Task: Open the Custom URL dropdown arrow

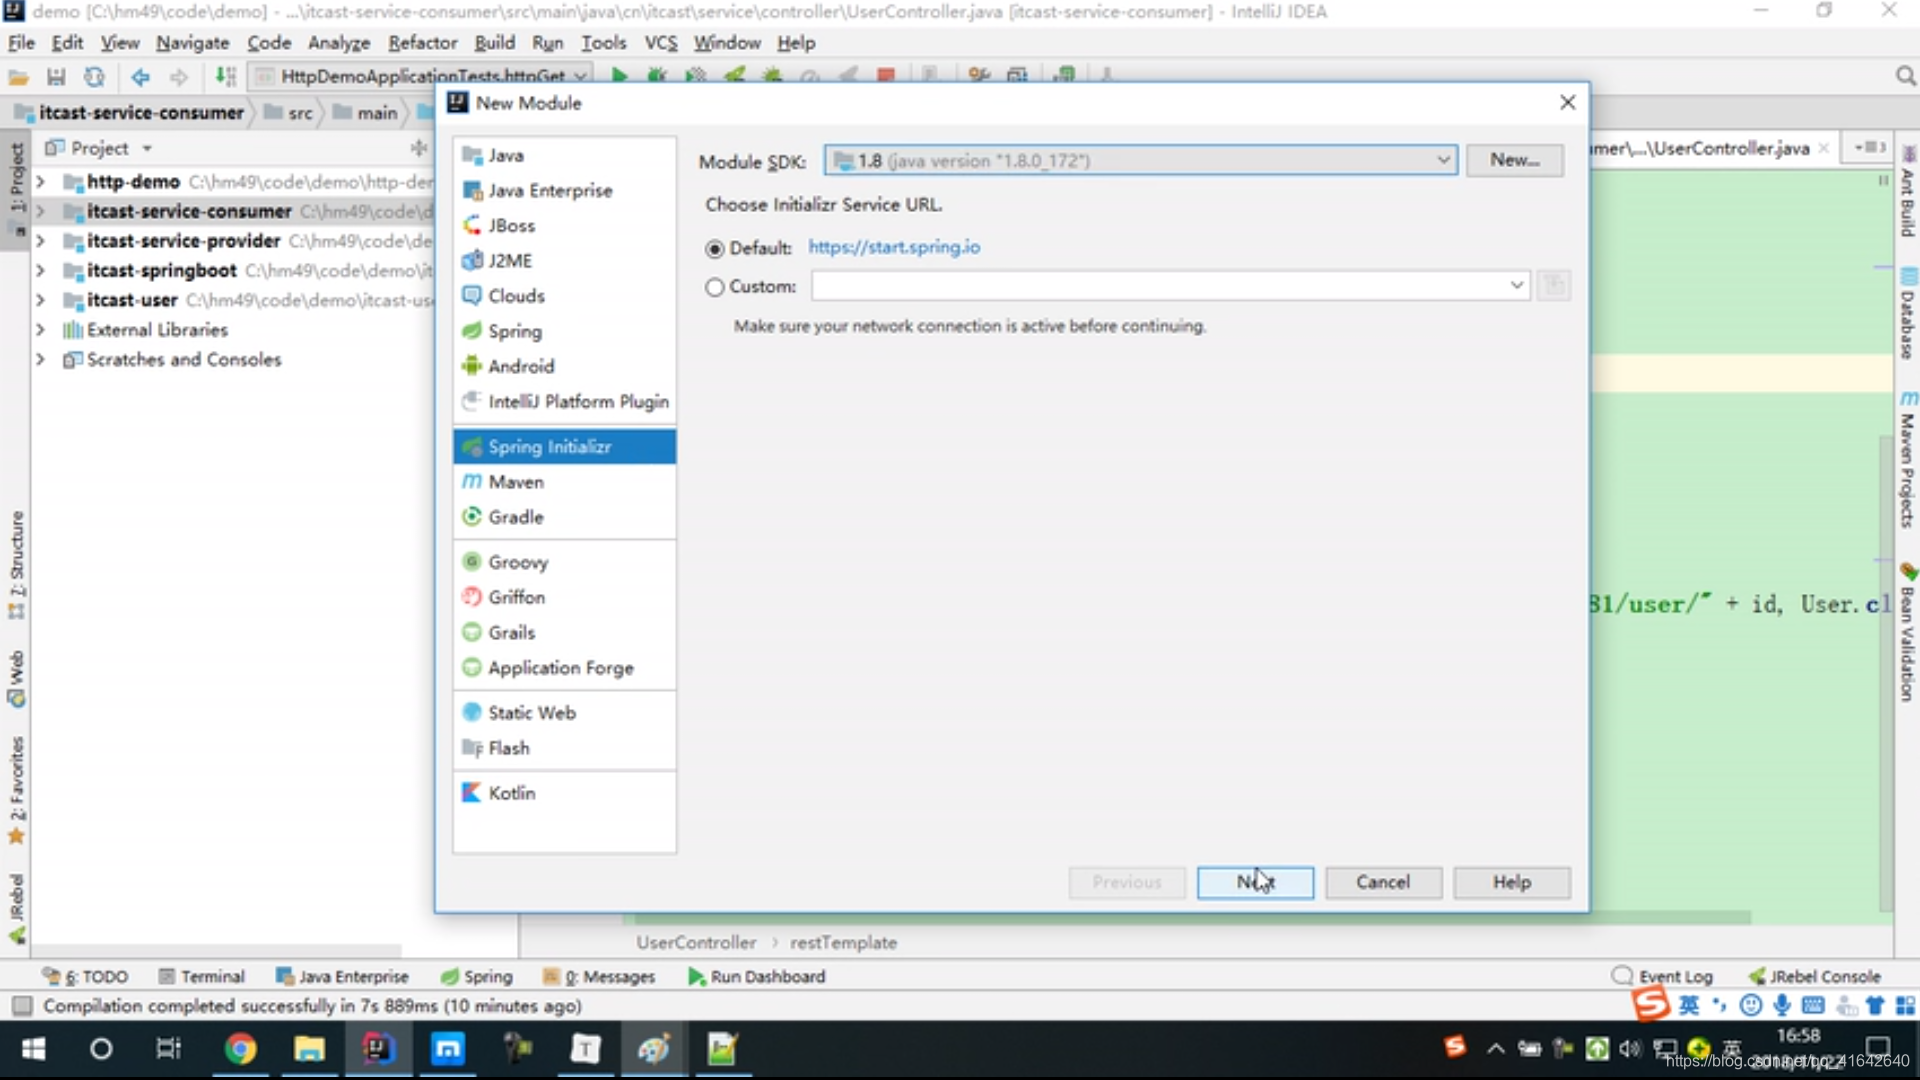Action: (1517, 286)
